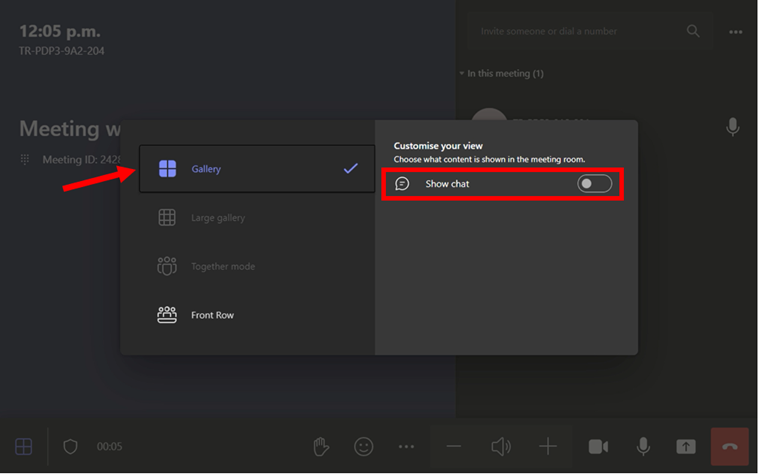
Task: Increase volume with the plus button
Action: pyautogui.click(x=547, y=446)
